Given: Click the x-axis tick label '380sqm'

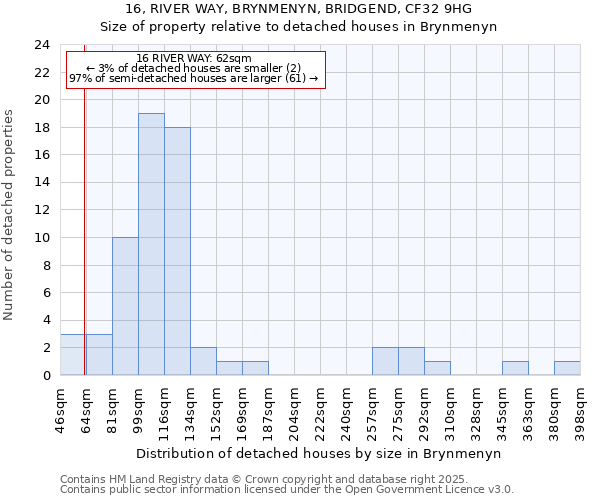Looking at the screenshot, I should click(554, 415).
